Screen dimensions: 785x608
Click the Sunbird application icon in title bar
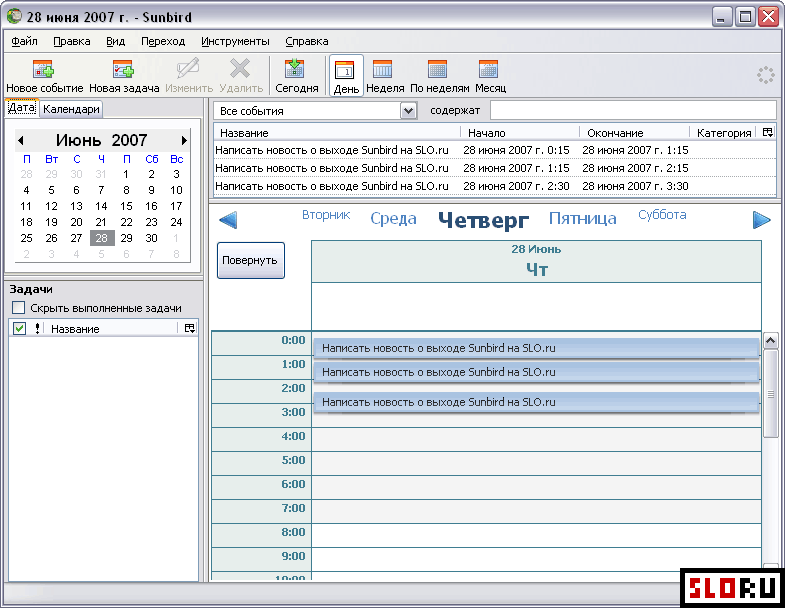click(14, 16)
